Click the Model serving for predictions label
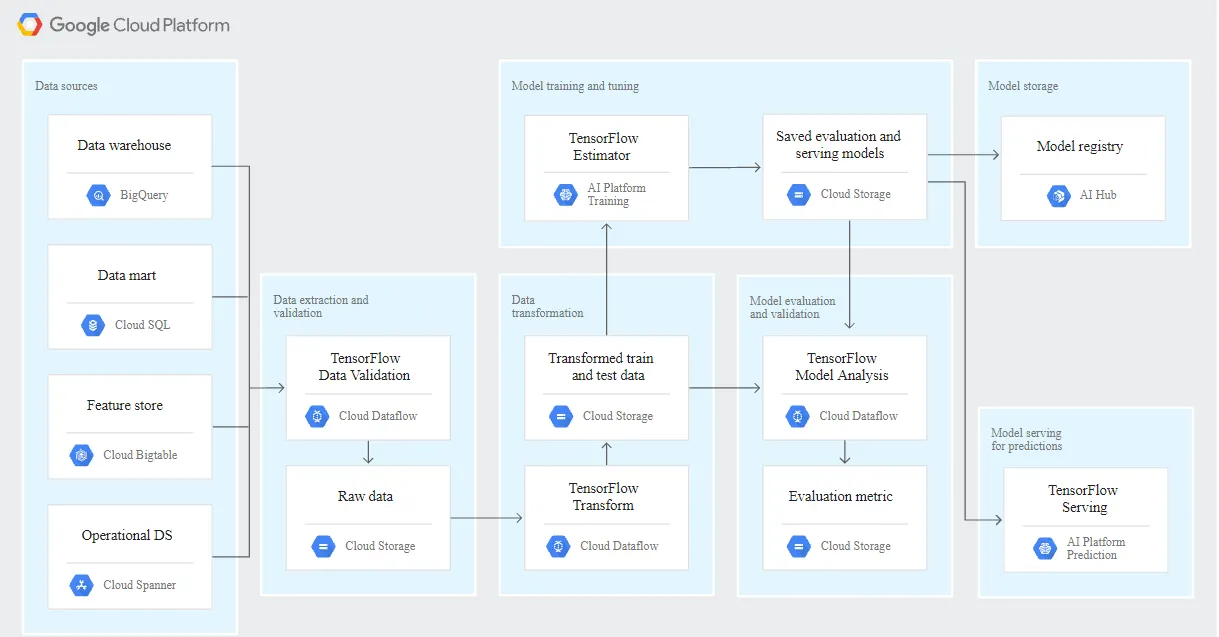1219x637 pixels. [1027, 440]
